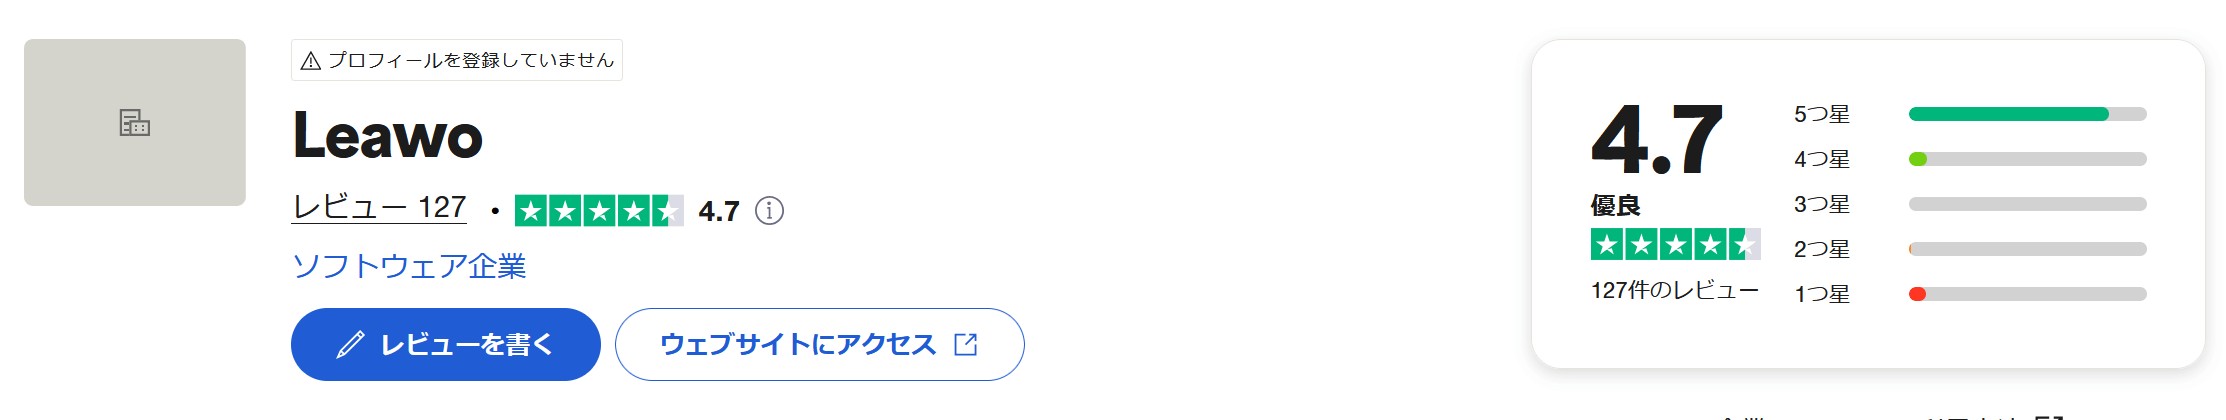The image size is (2226, 420).
Task: Filter reviews by 4つ星 row
Action: (1970, 159)
